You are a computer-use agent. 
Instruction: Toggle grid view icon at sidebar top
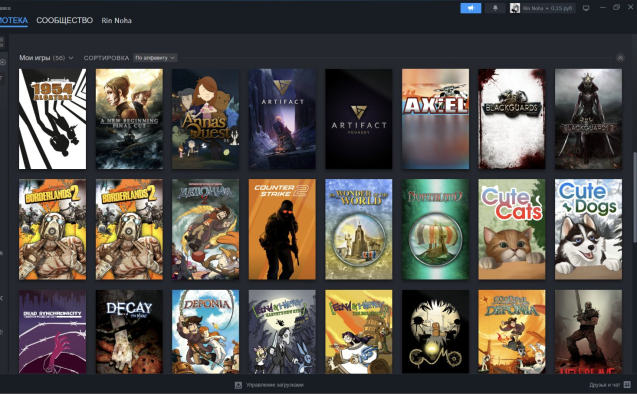[2, 42]
